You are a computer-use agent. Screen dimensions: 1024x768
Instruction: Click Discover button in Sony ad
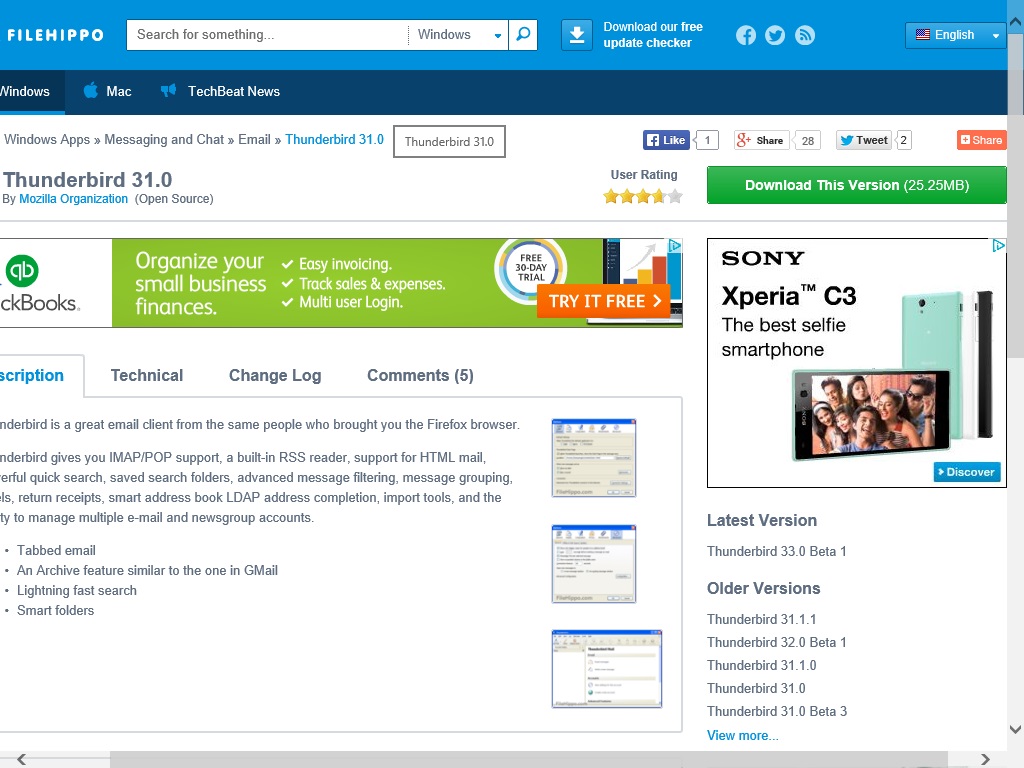click(x=967, y=472)
